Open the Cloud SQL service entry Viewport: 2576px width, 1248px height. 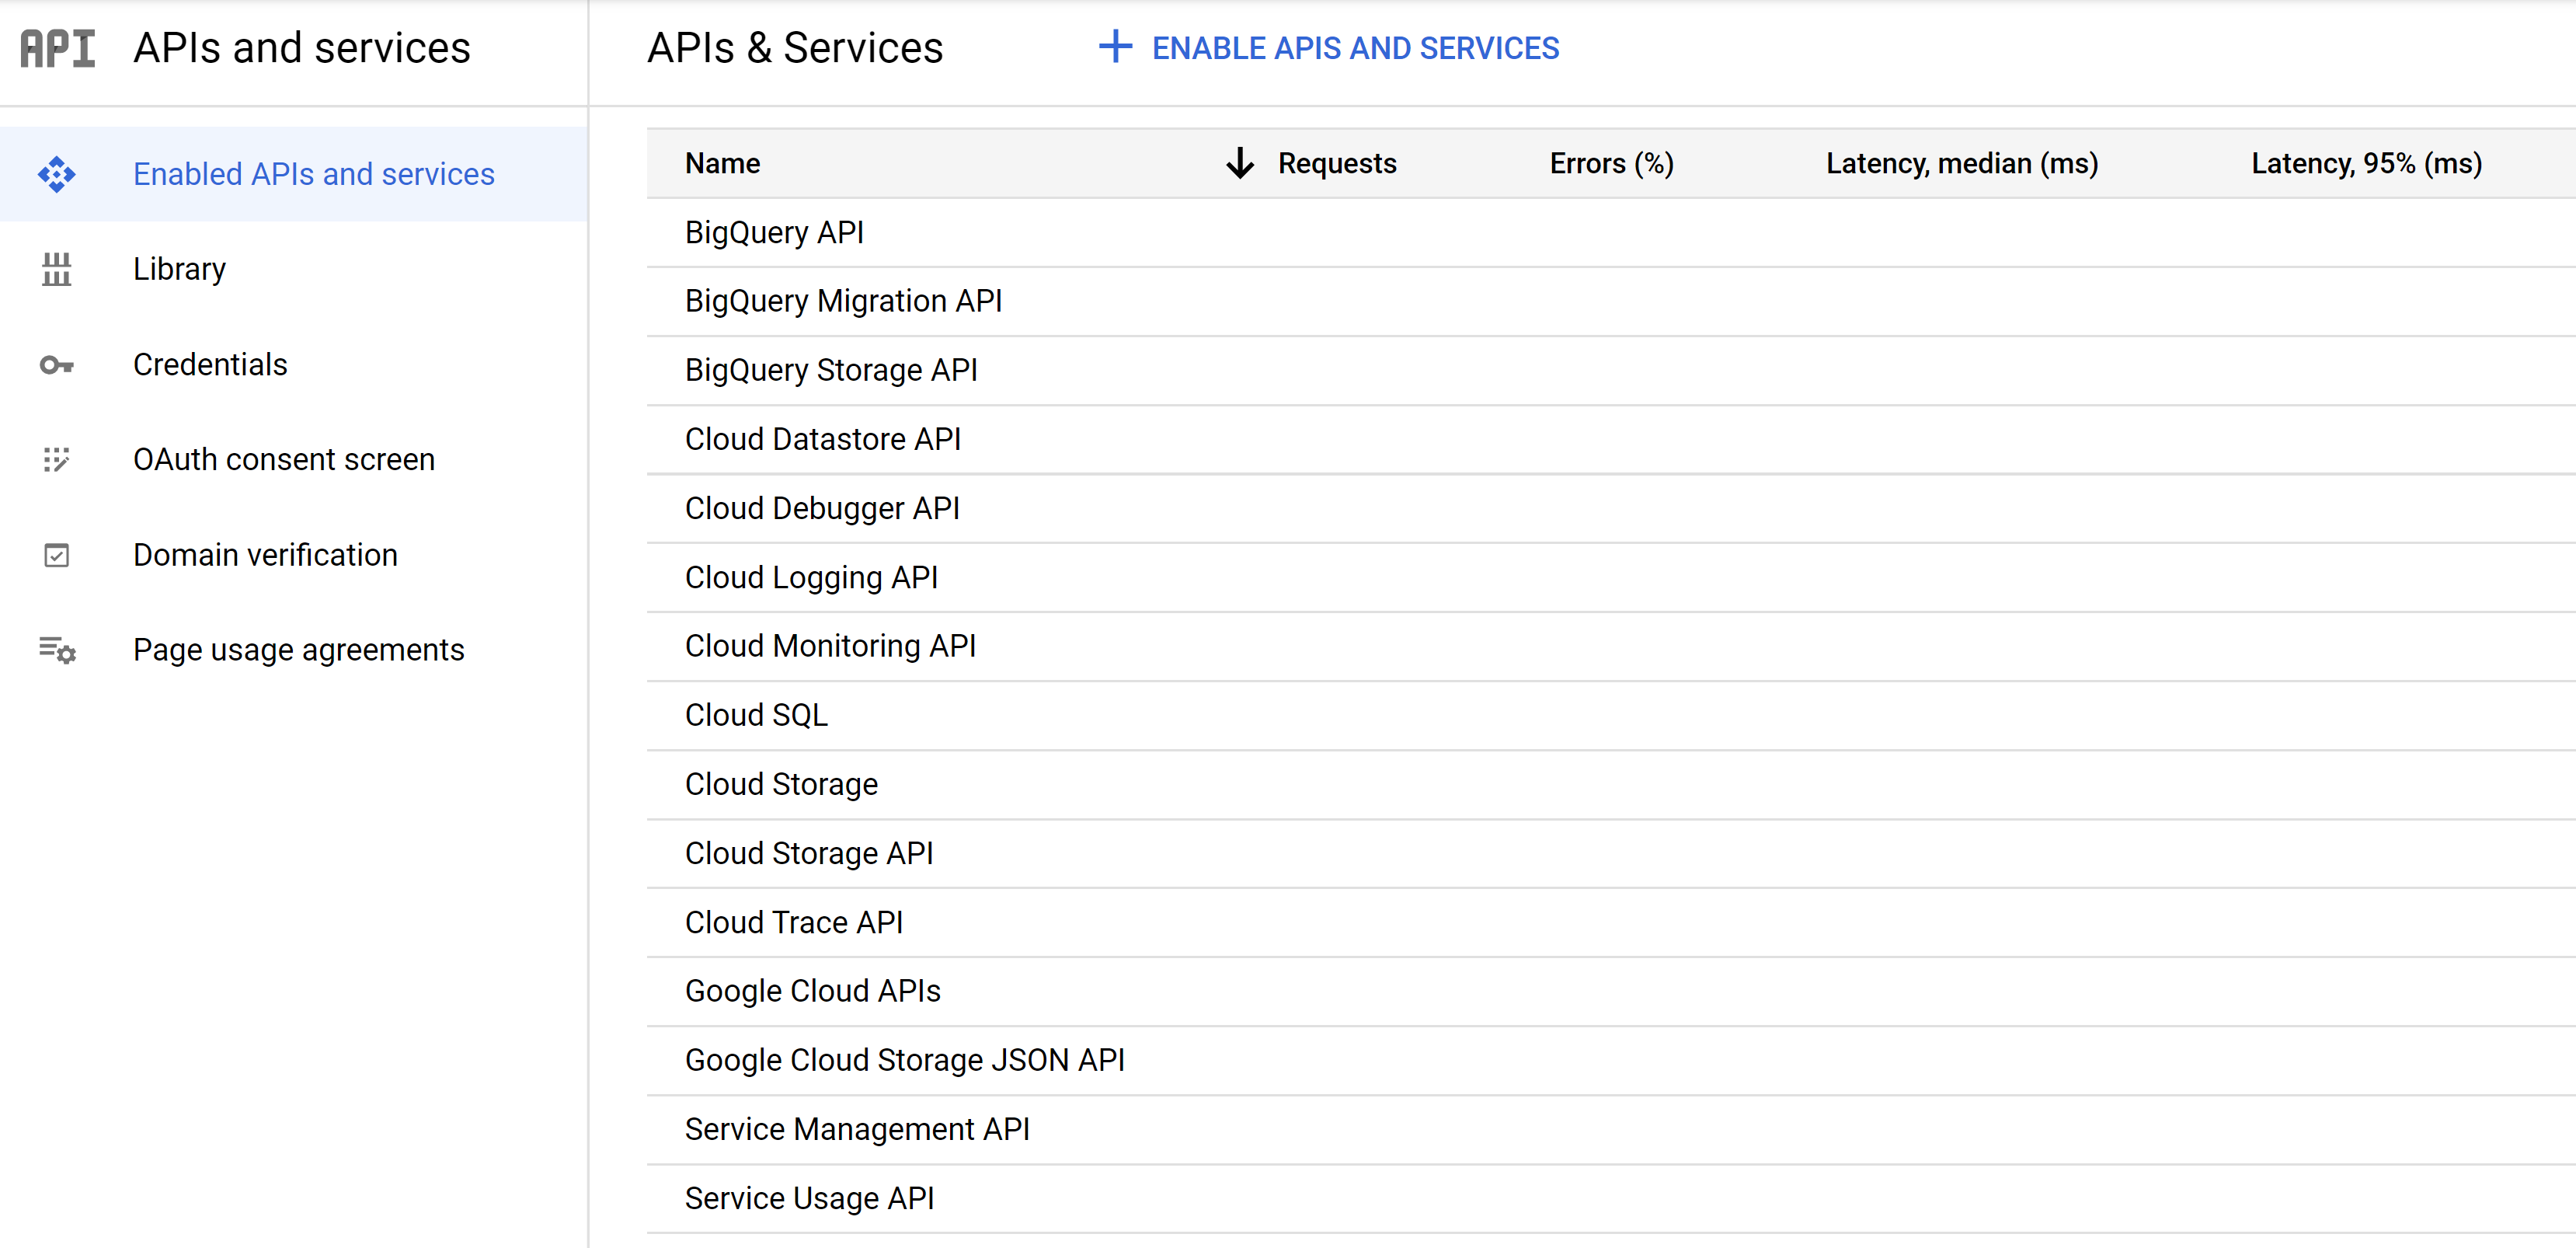[755, 714]
